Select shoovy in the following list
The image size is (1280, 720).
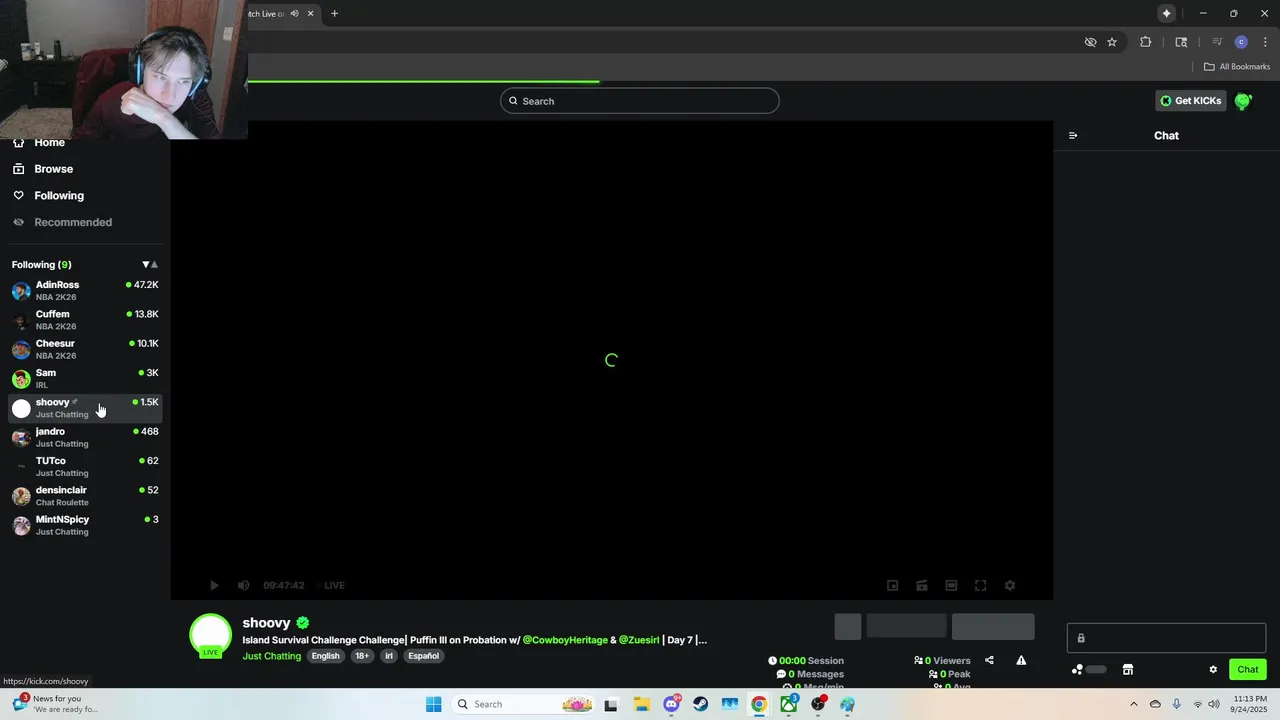click(85, 408)
